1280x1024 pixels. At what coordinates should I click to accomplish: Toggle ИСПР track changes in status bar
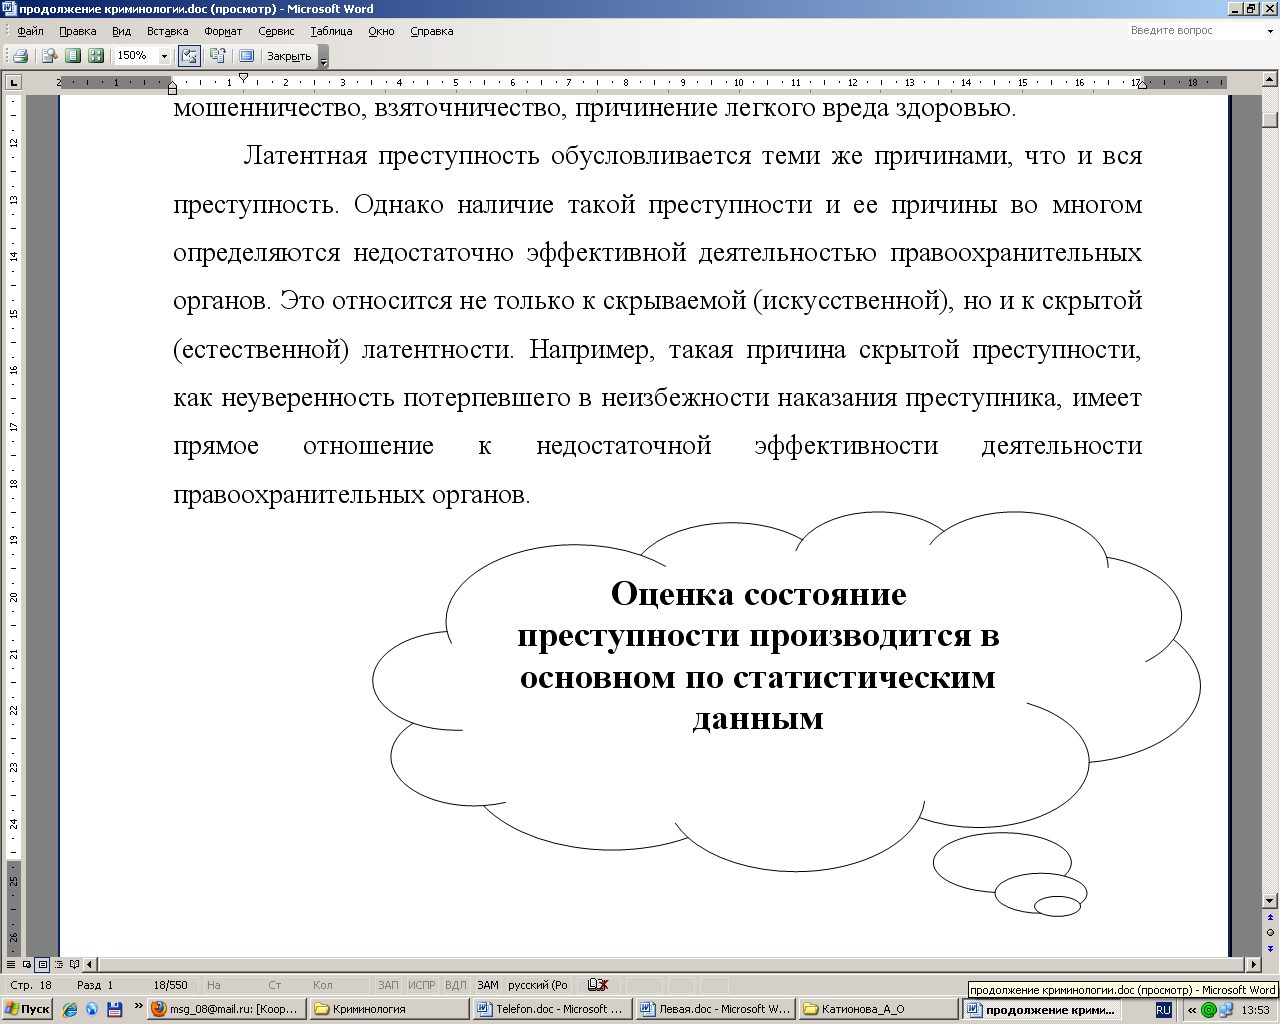pos(422,985)
